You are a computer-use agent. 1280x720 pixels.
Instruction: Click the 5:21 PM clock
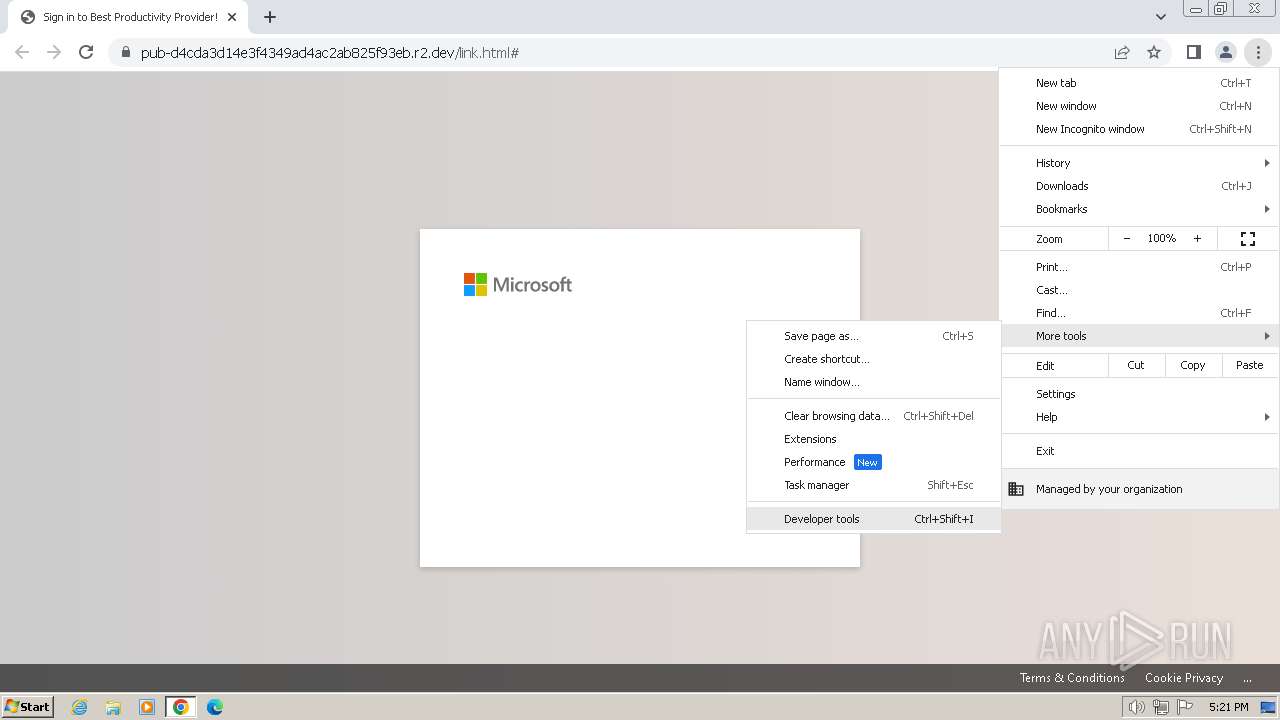1228,707
